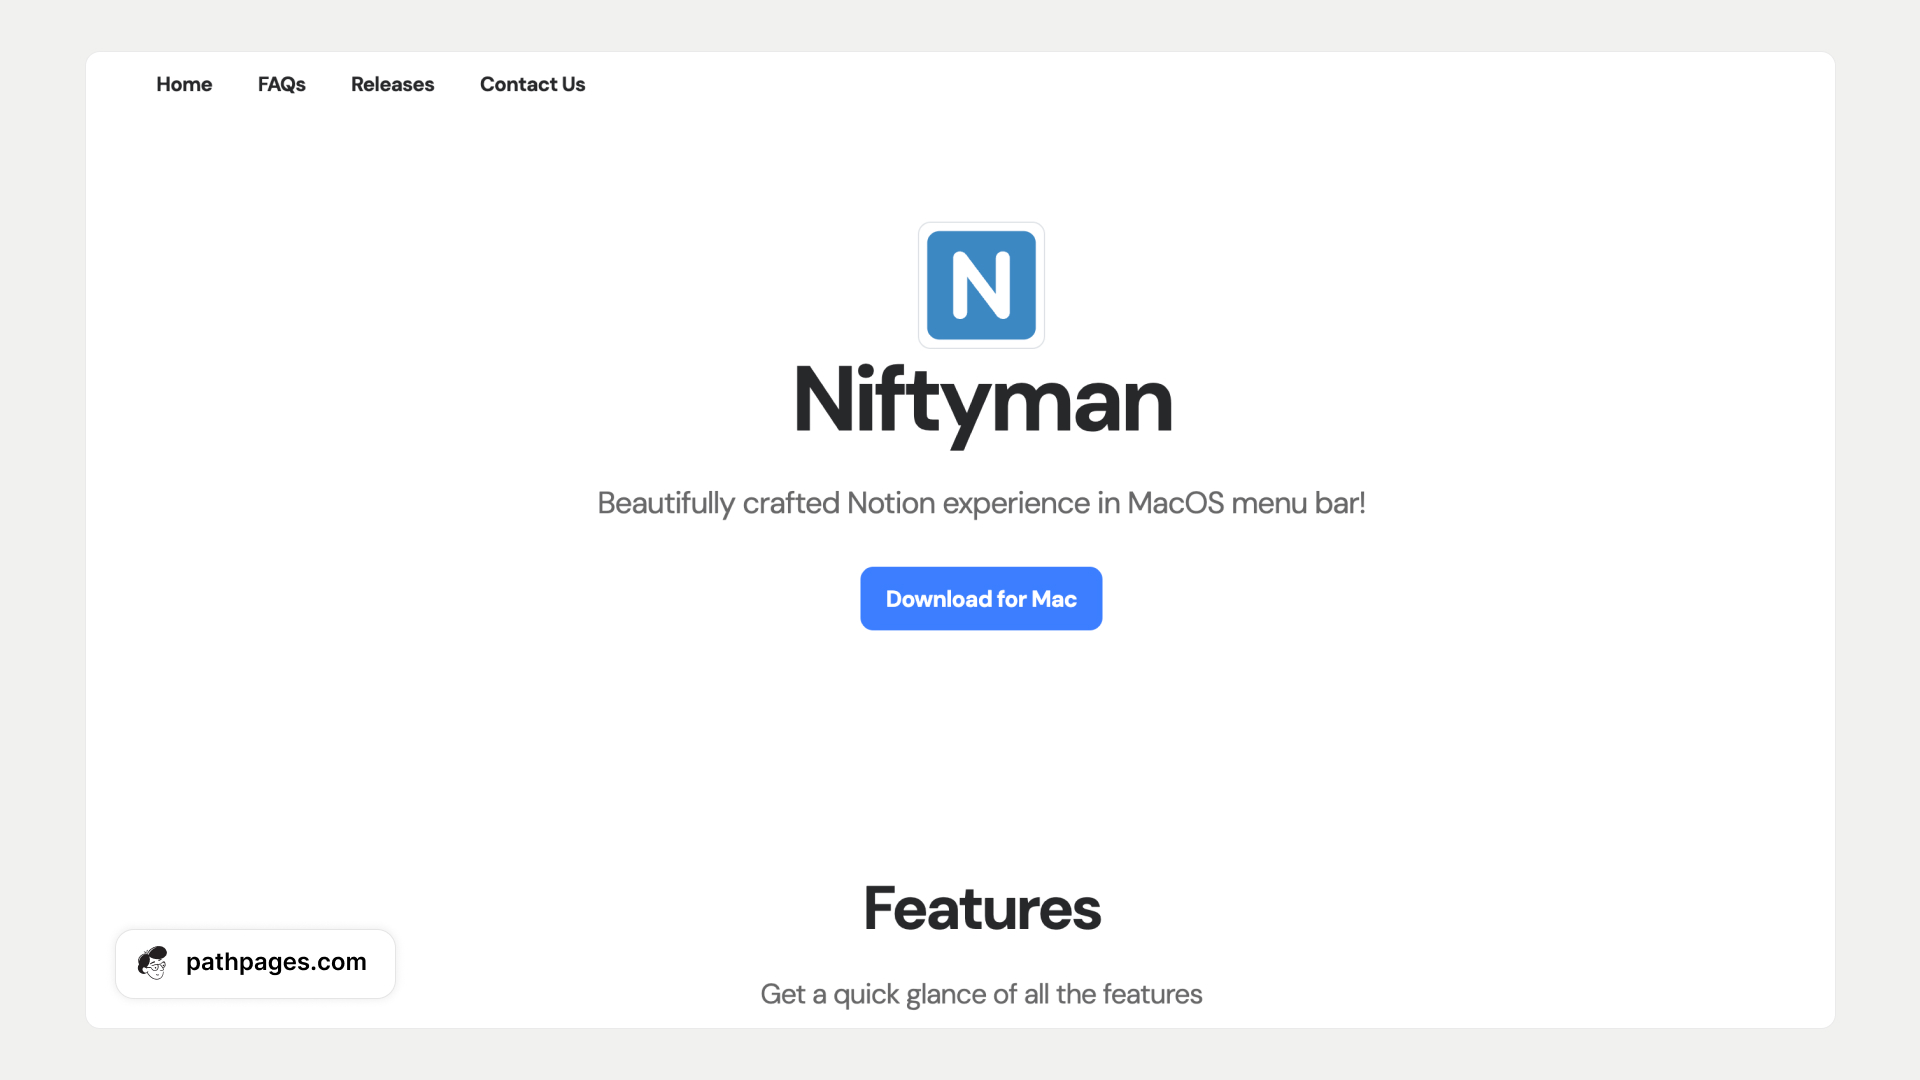Click the 'Beautifully crafted Notion experience' tagline
The image size is (1920, 1080).
(x=981, y=503)
